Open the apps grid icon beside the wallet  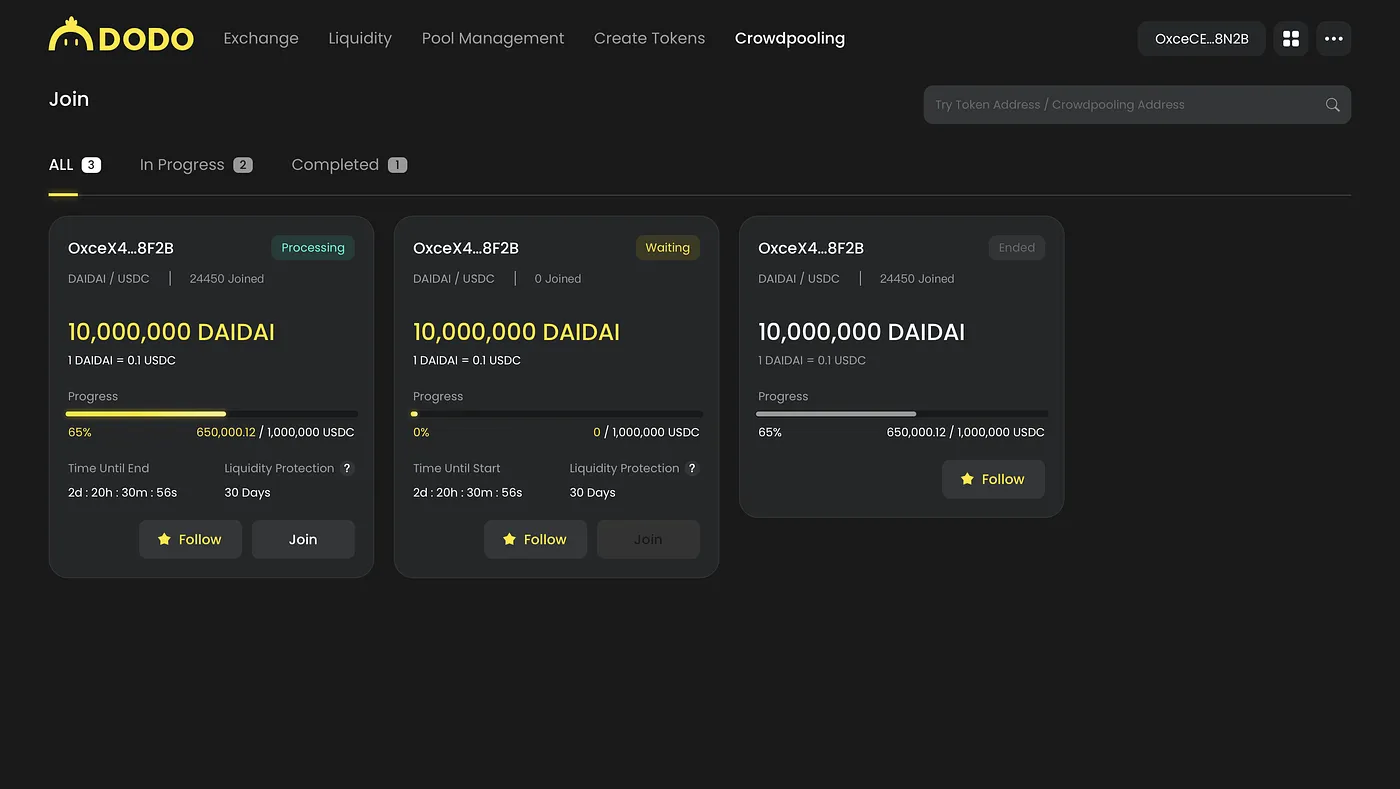pos(1290,38)
